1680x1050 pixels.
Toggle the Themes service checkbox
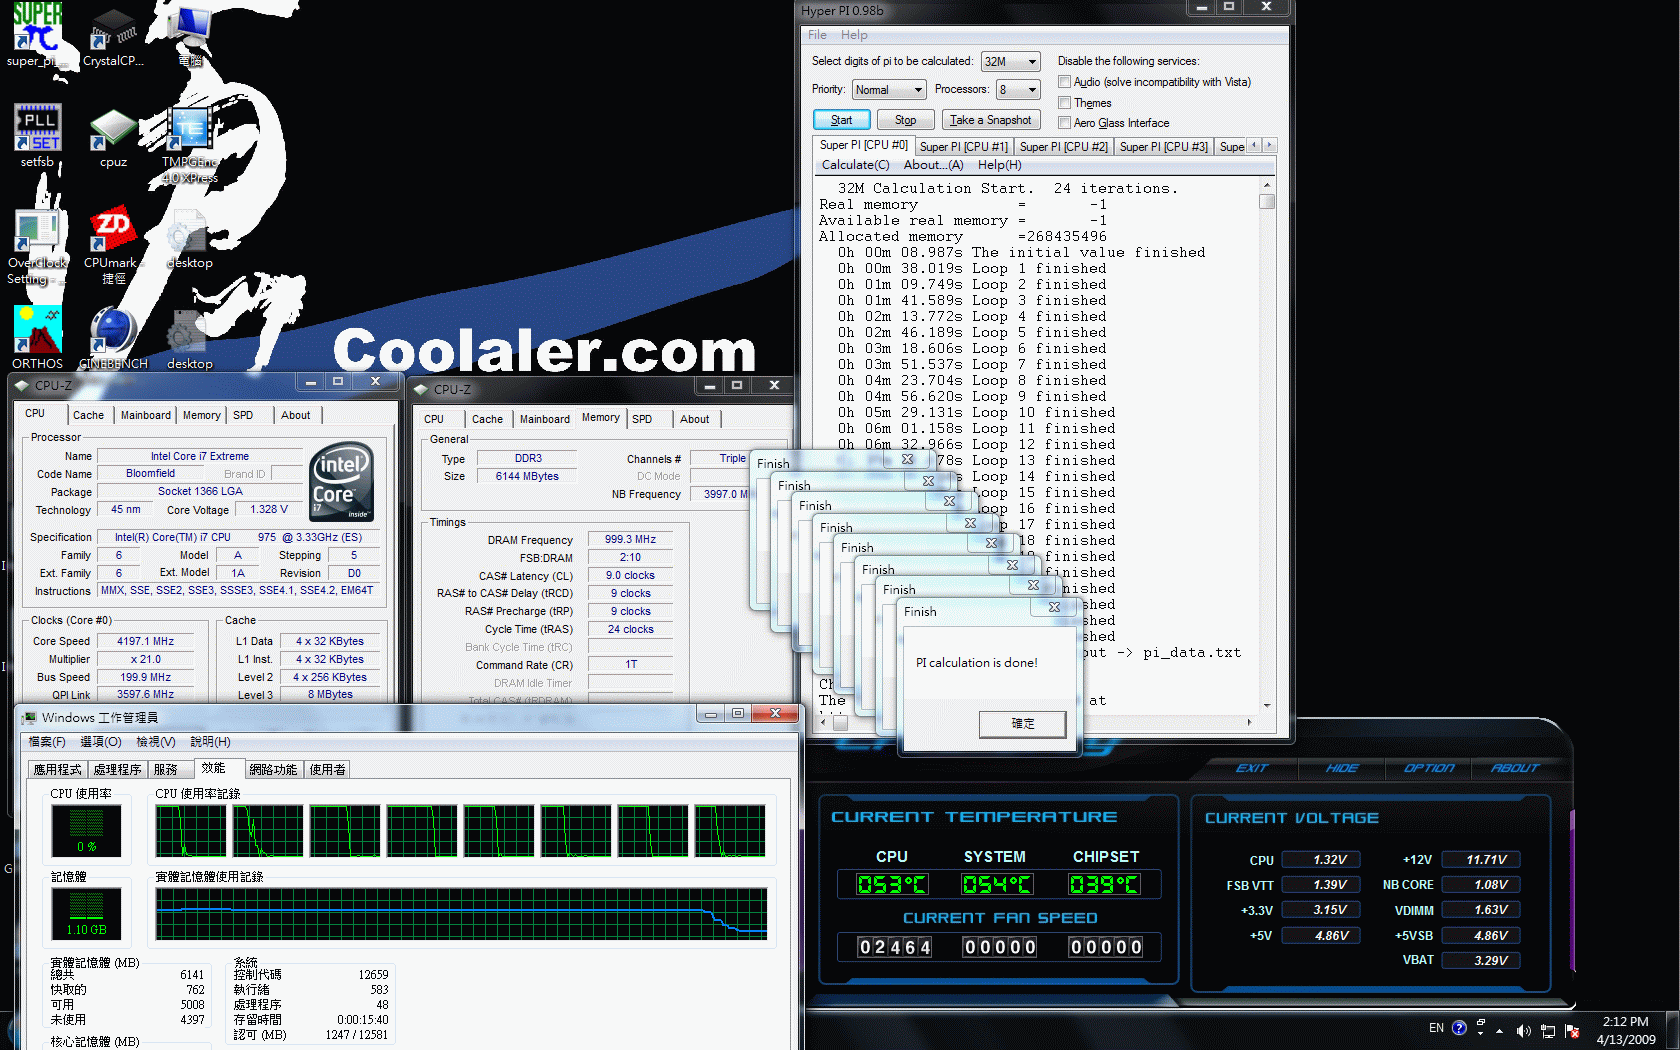(1065, 103)
